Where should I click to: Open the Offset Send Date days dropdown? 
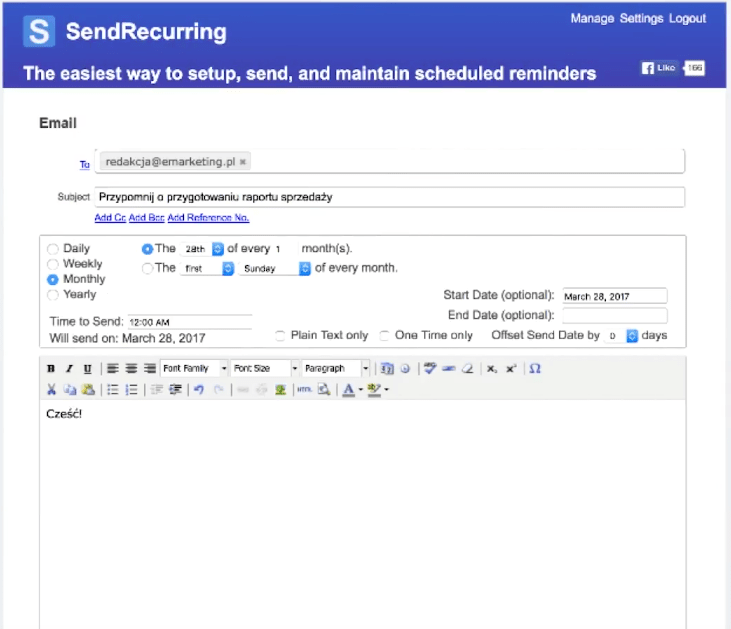[x=622, y=336]
